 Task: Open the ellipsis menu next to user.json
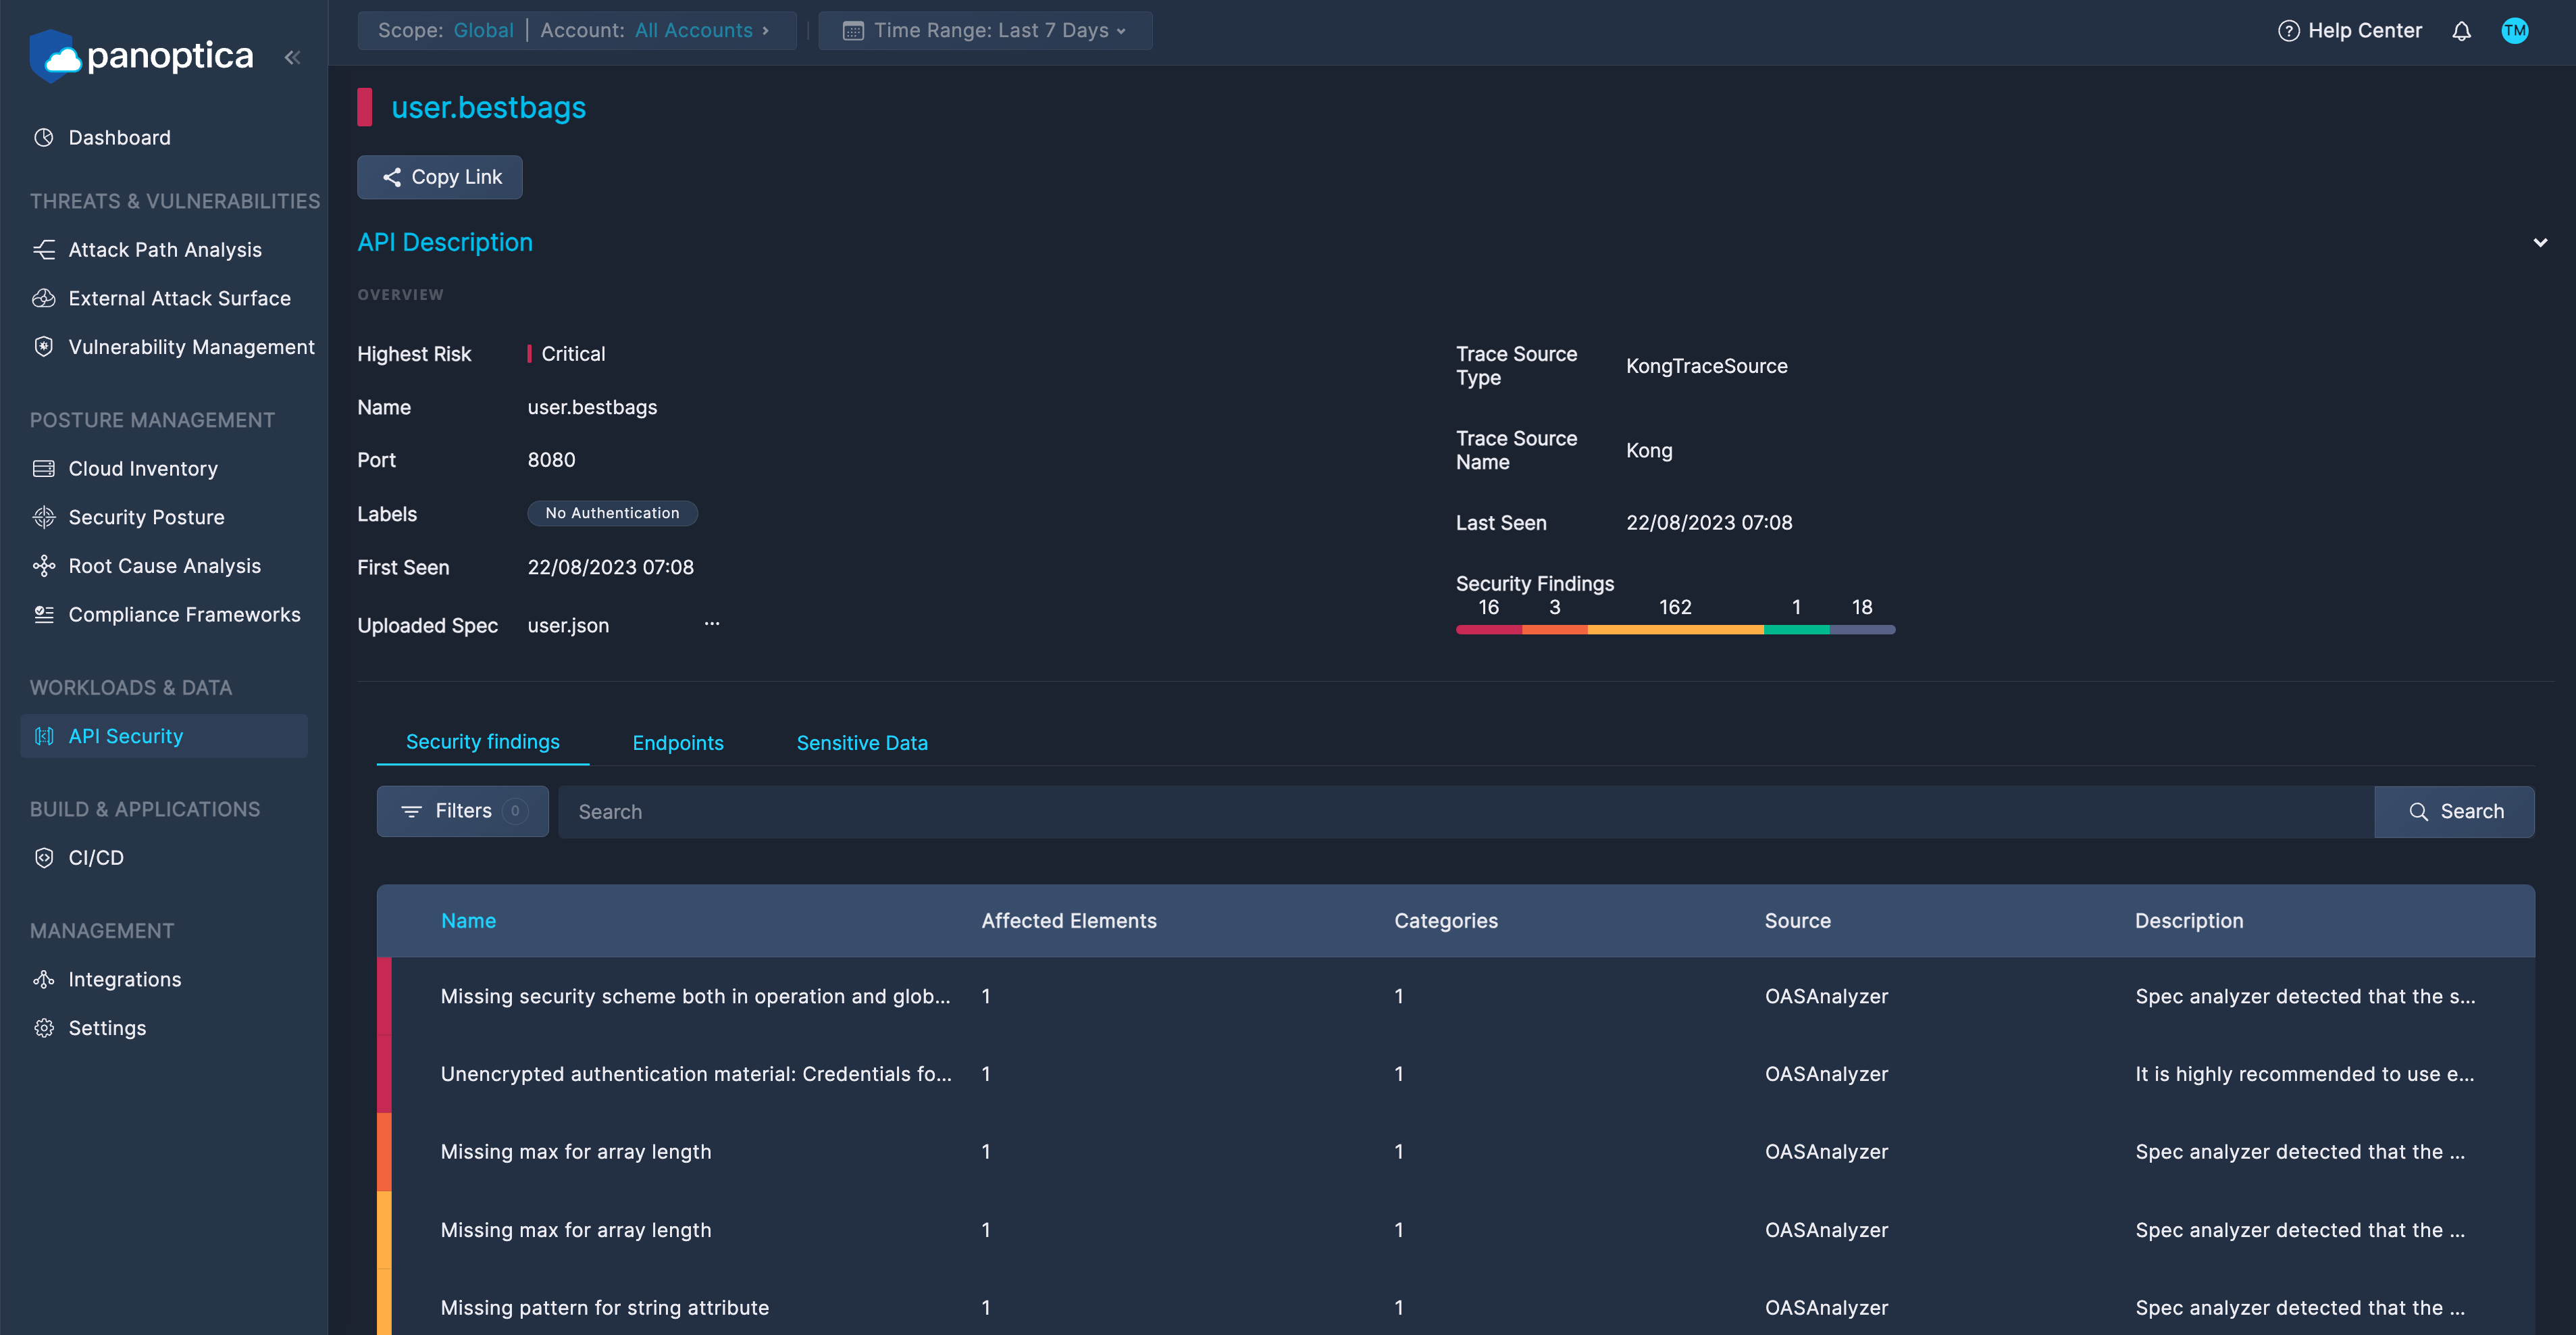pyautogui.click(x=712, y=624)
